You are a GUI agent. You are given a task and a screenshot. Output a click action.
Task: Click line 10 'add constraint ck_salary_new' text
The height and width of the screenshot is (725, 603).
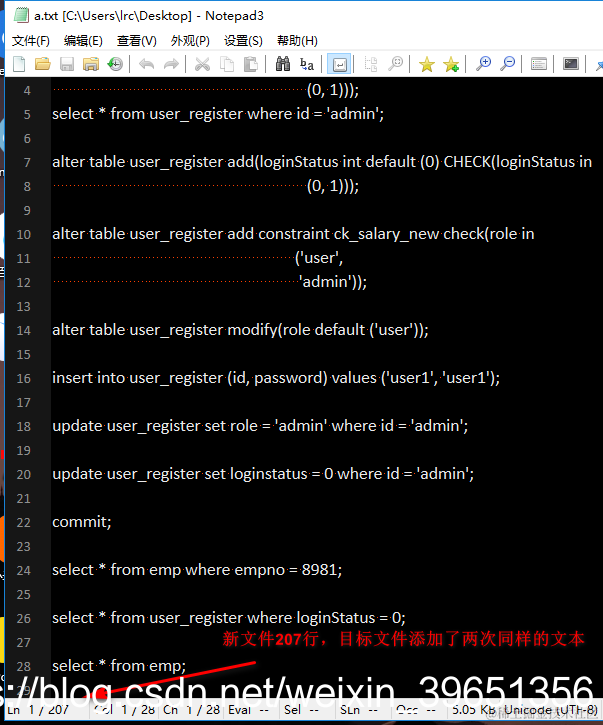[x=332, y=234]
